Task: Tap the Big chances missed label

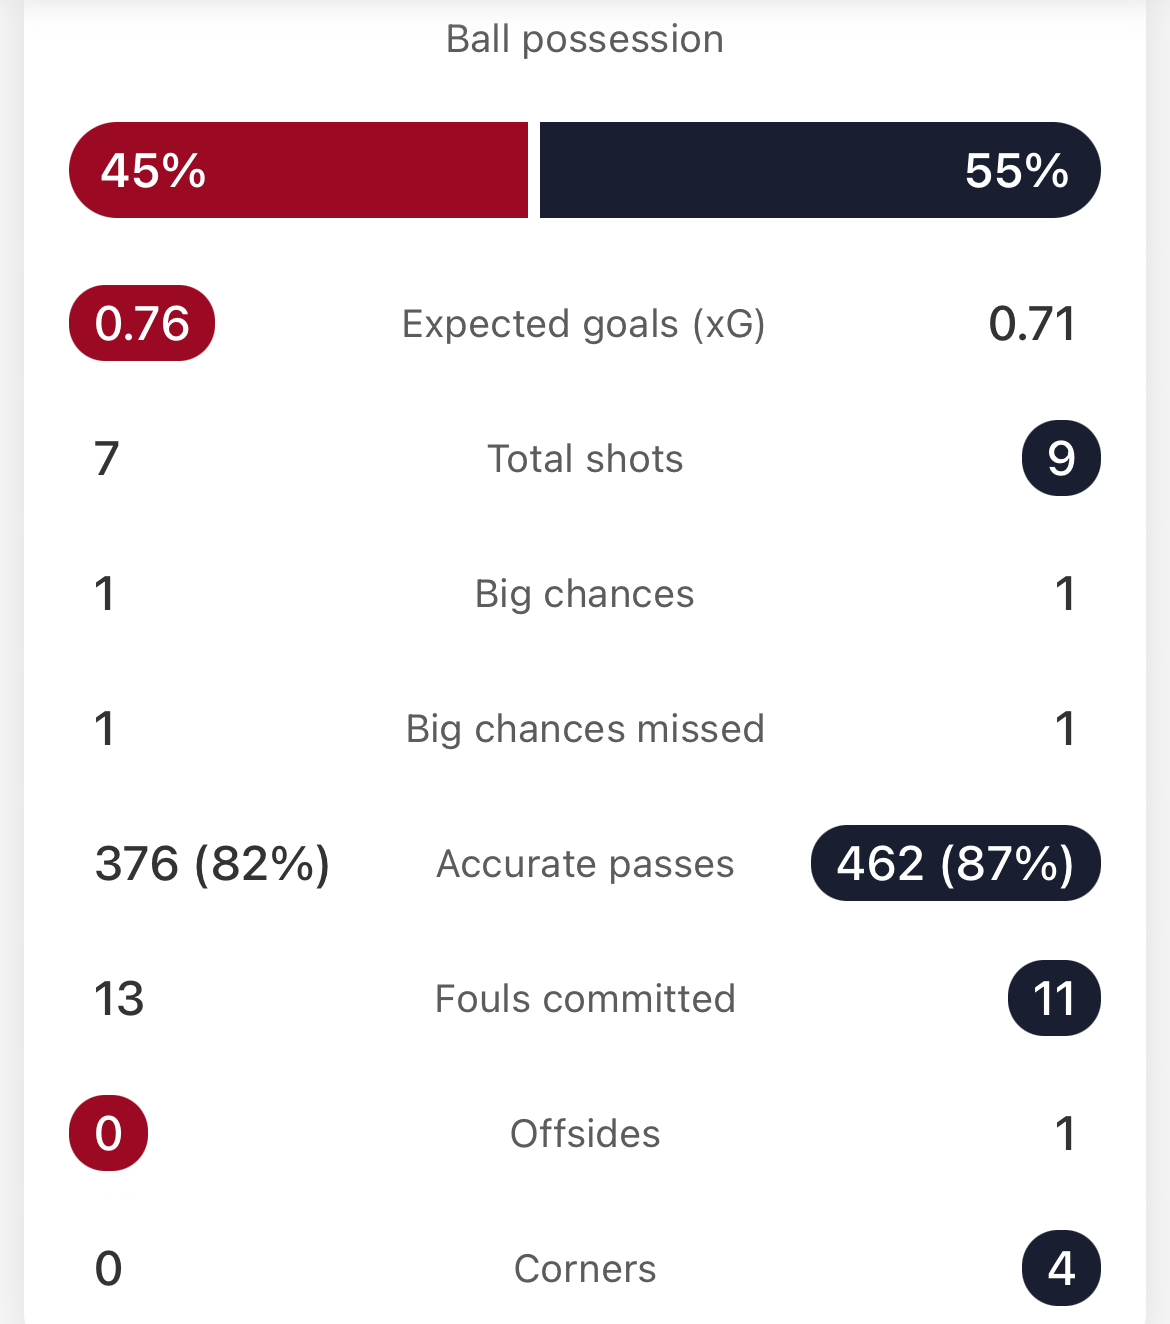Action: pos(585,729)
